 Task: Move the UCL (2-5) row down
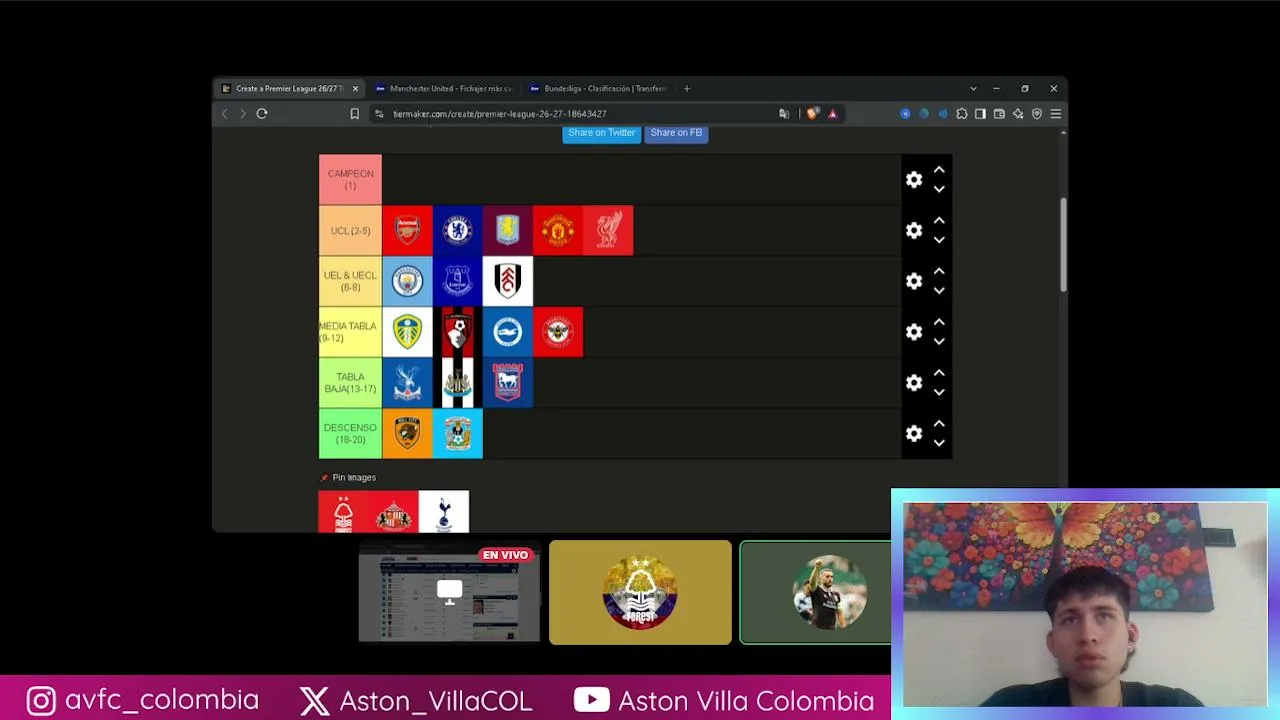pyautogui.click(x=939, y=240)
